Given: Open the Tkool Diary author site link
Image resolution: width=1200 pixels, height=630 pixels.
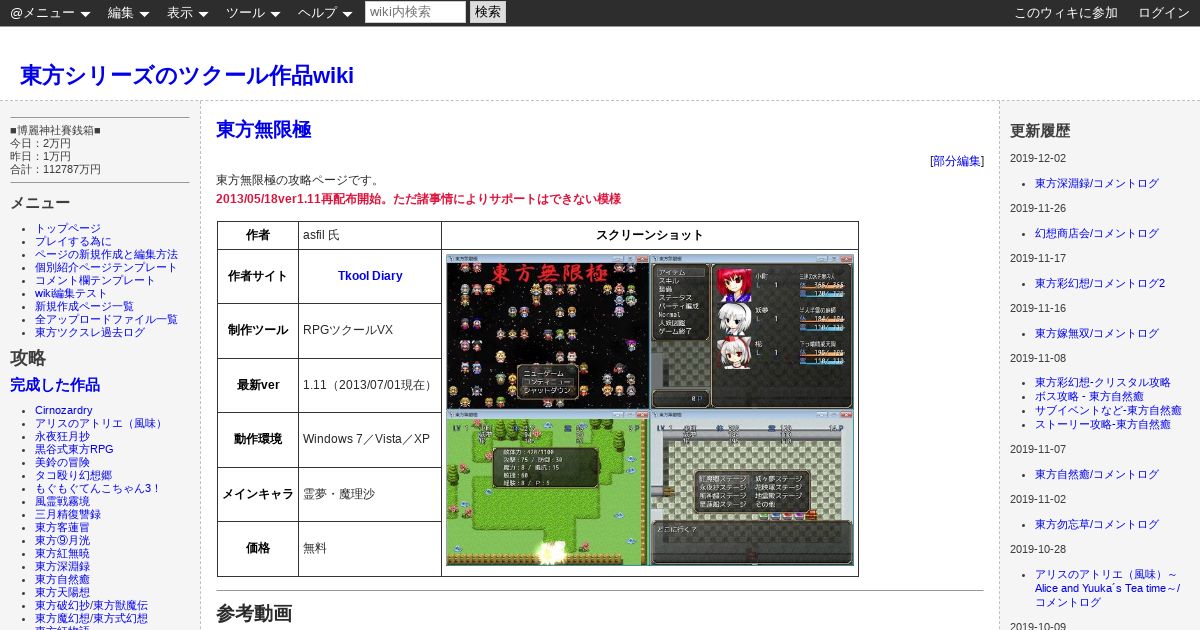Looking at the screenshot, I should 370,276.
